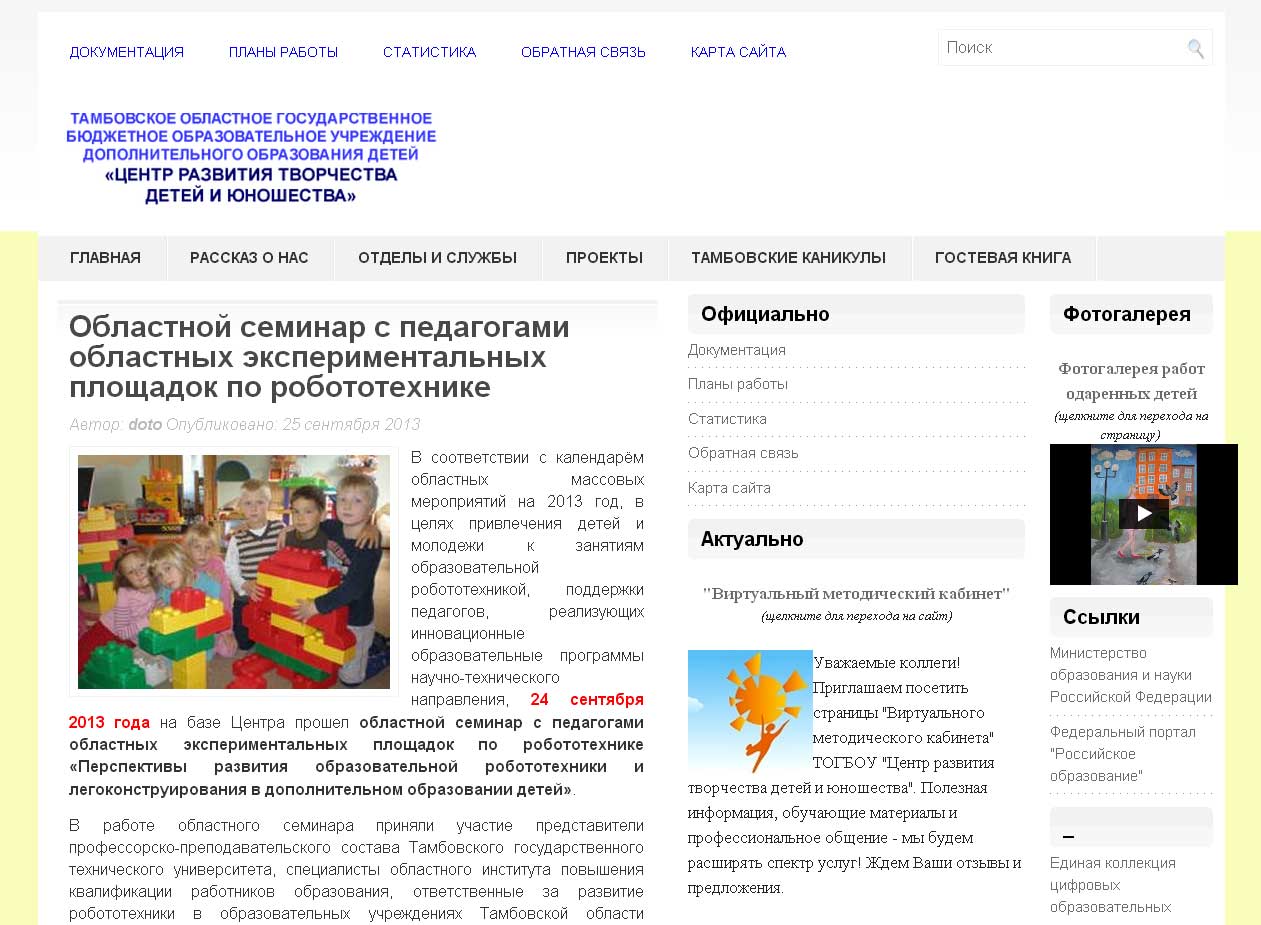The width and height of the screenshot is (1261, 925).
Task: Go to the ГЛАВНАЯ navigation tab
Action: (105, 258)
